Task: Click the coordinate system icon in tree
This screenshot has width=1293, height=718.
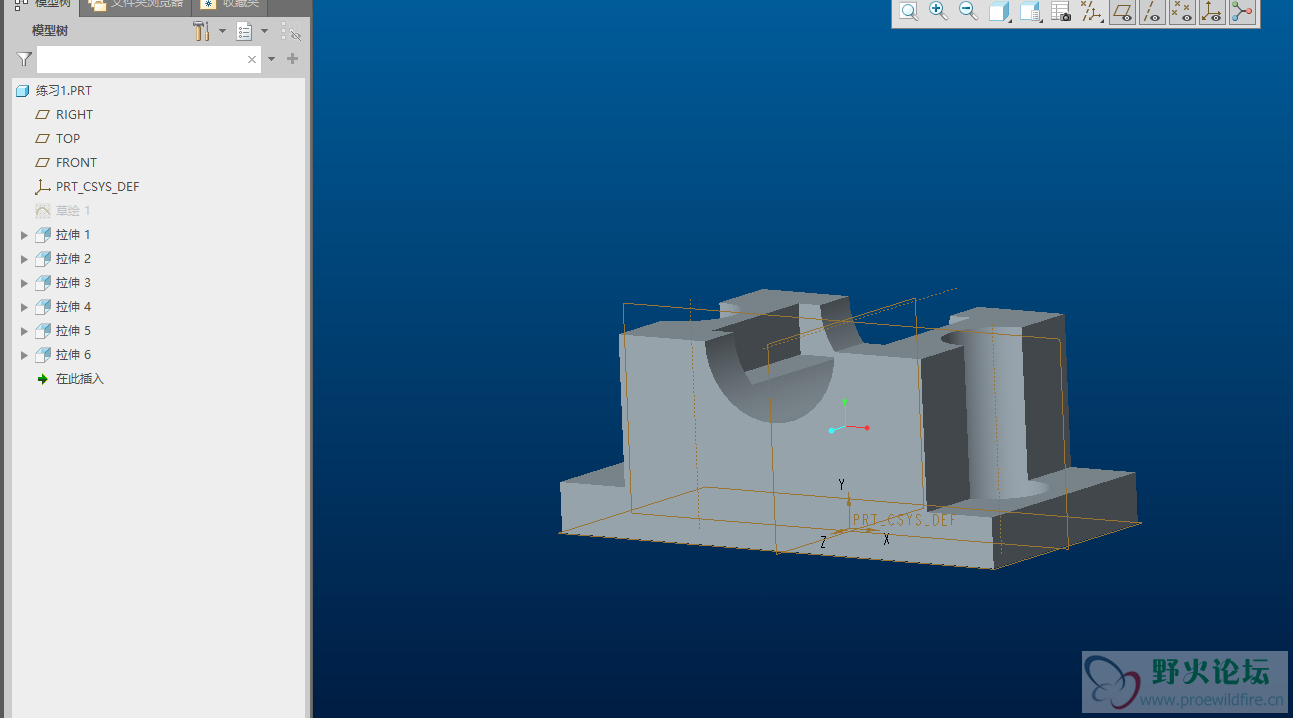Action: coord(42,186)
